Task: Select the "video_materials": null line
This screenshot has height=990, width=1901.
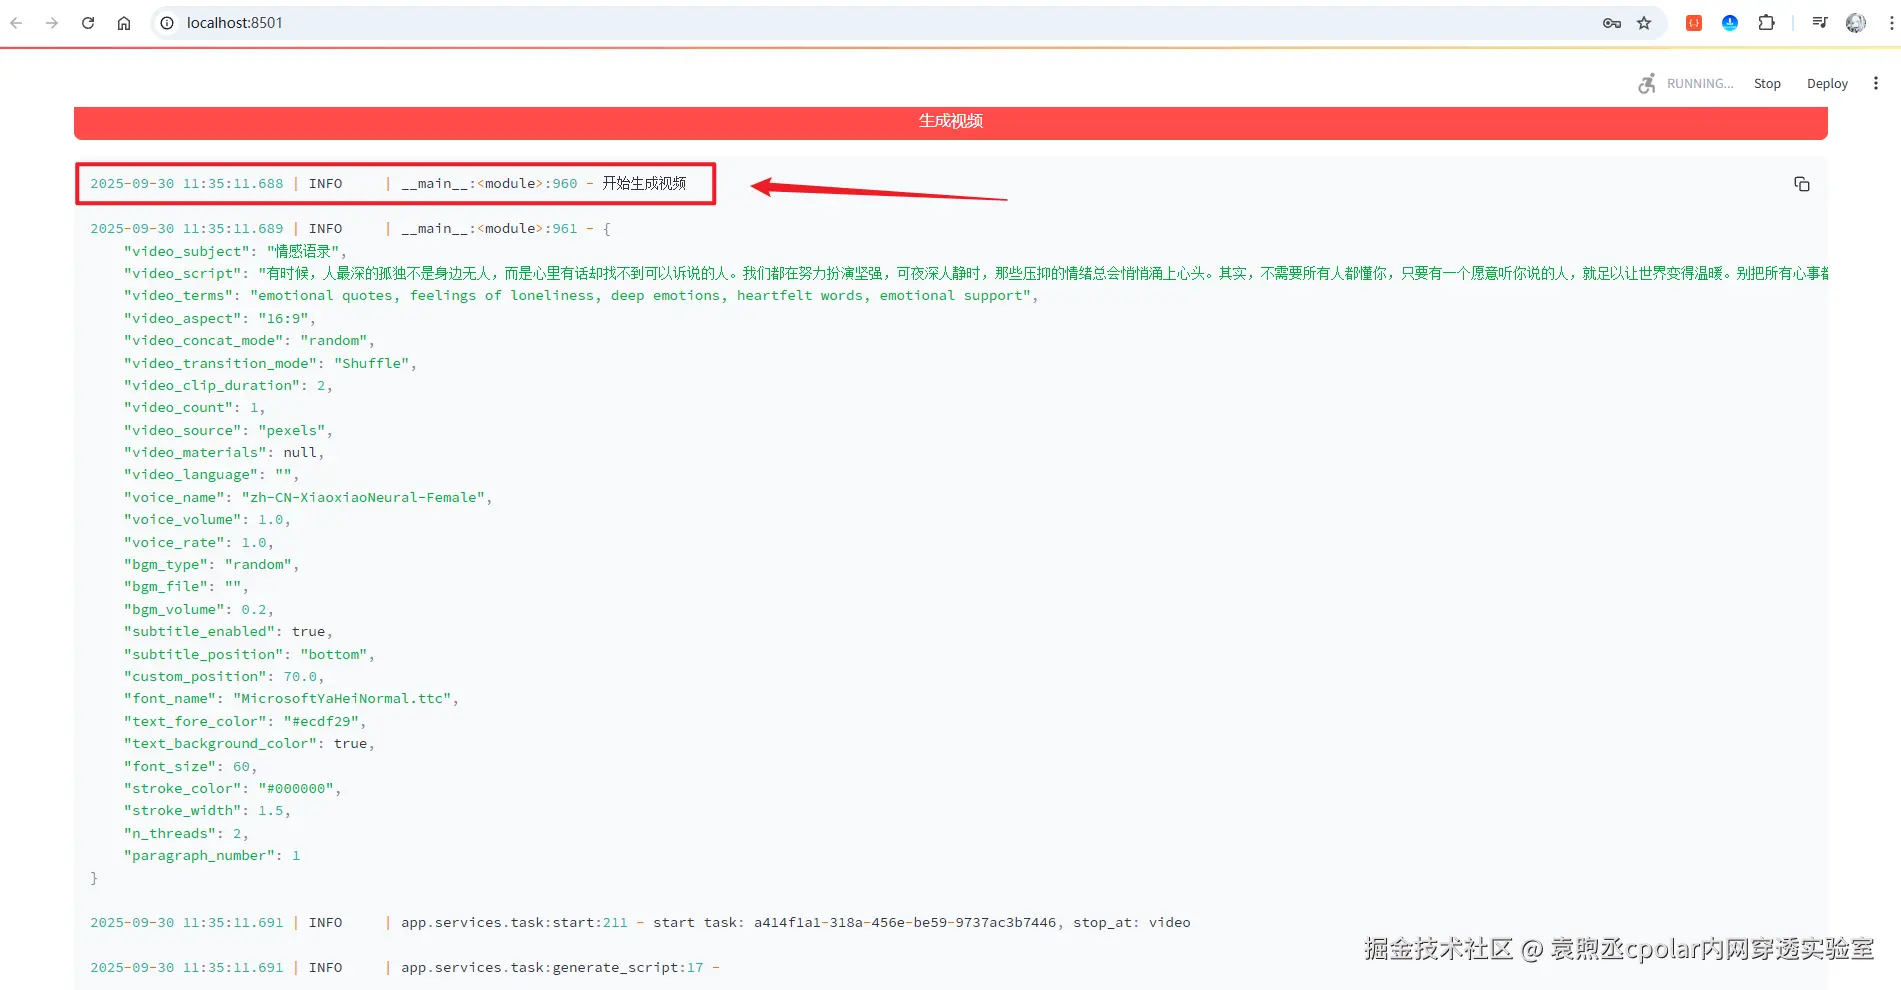Action: click(224, 452)
